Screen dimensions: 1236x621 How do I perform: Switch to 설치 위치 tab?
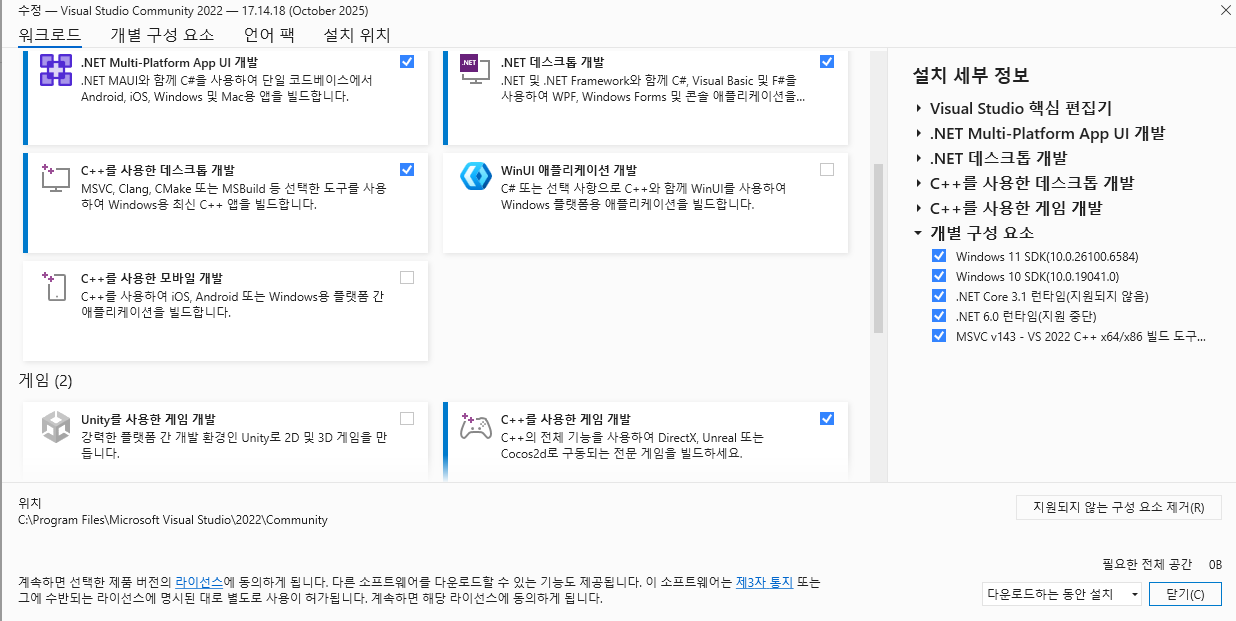(357, 35)
